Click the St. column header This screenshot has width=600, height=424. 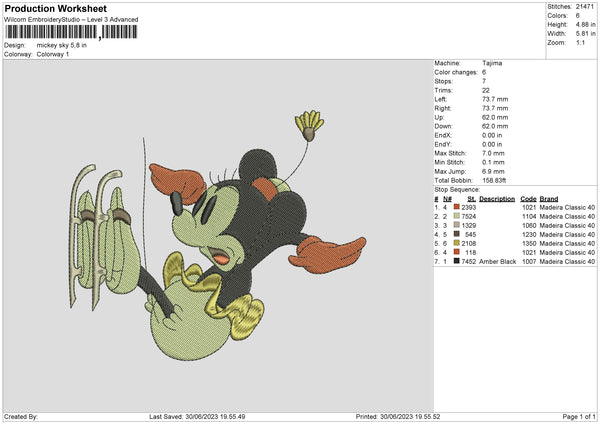click(x=472, y=199)
